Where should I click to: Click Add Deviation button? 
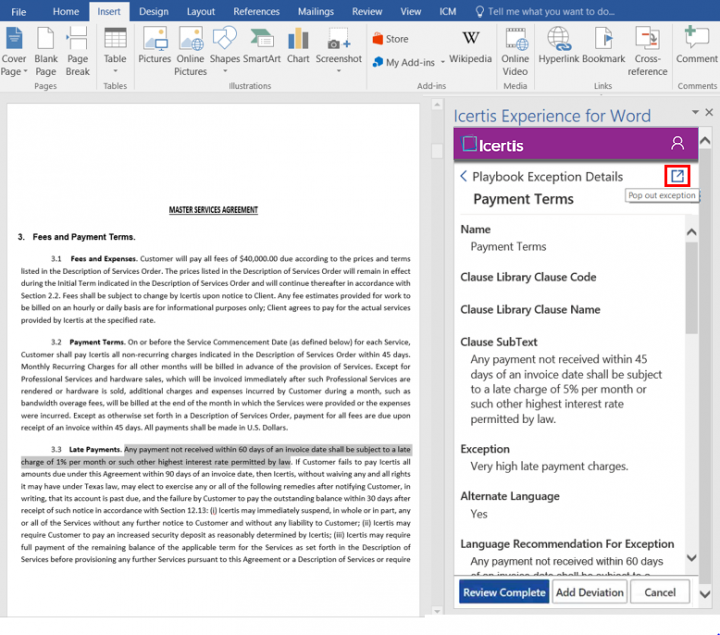coord(590,592)
